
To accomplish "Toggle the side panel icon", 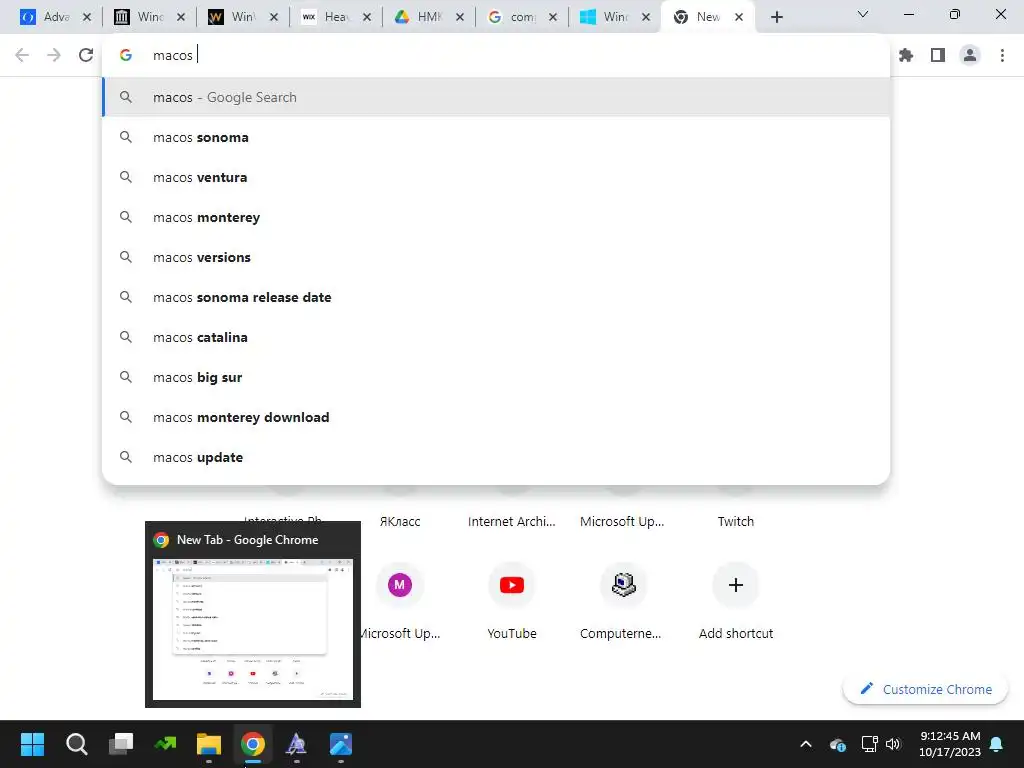I will tap(938, 56).
